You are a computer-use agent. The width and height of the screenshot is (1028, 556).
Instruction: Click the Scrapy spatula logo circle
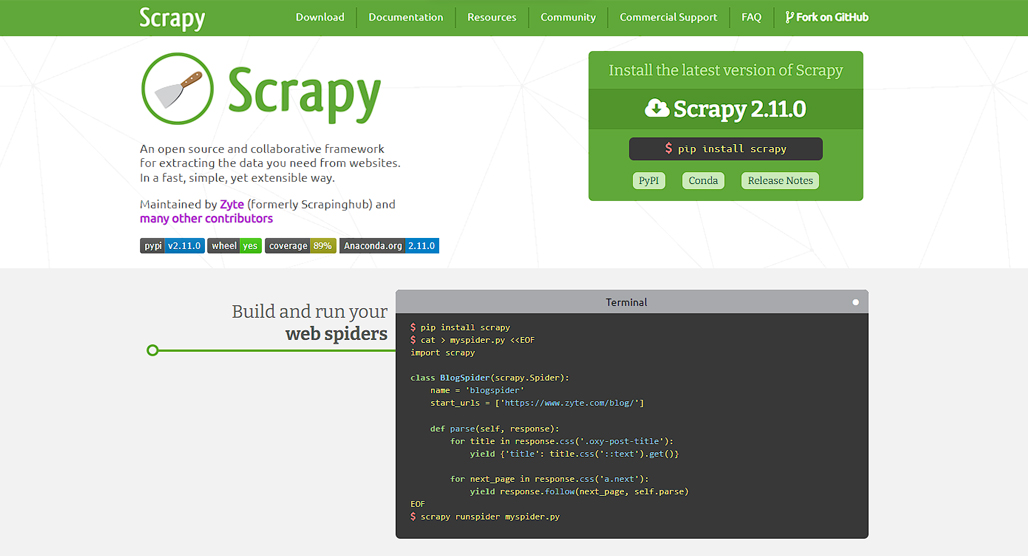coord(177,89)
